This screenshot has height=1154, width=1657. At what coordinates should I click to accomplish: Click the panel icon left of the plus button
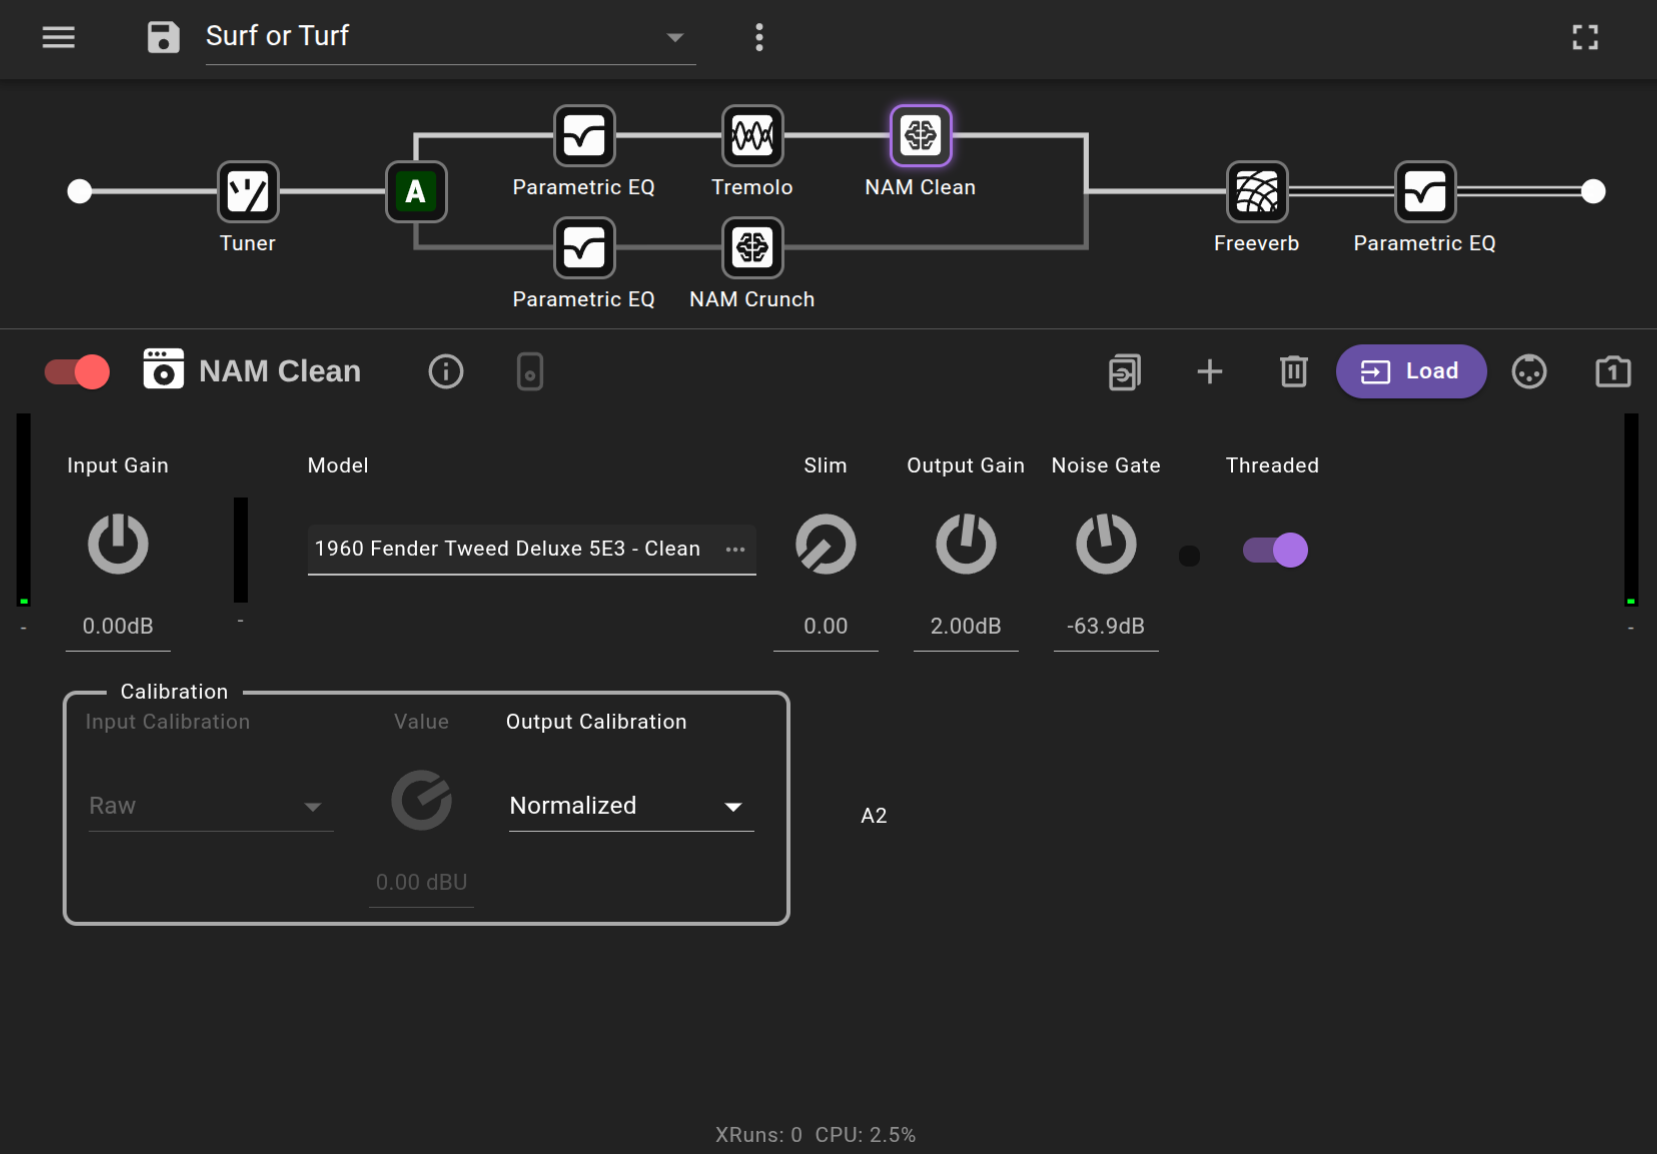point(1125,372)
